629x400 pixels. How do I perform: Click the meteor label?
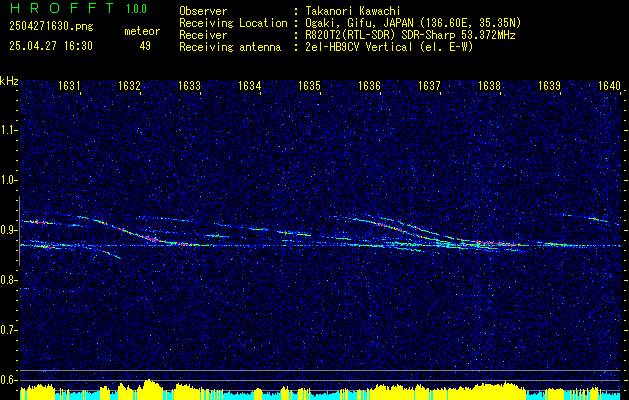click(x=142, y=31)
